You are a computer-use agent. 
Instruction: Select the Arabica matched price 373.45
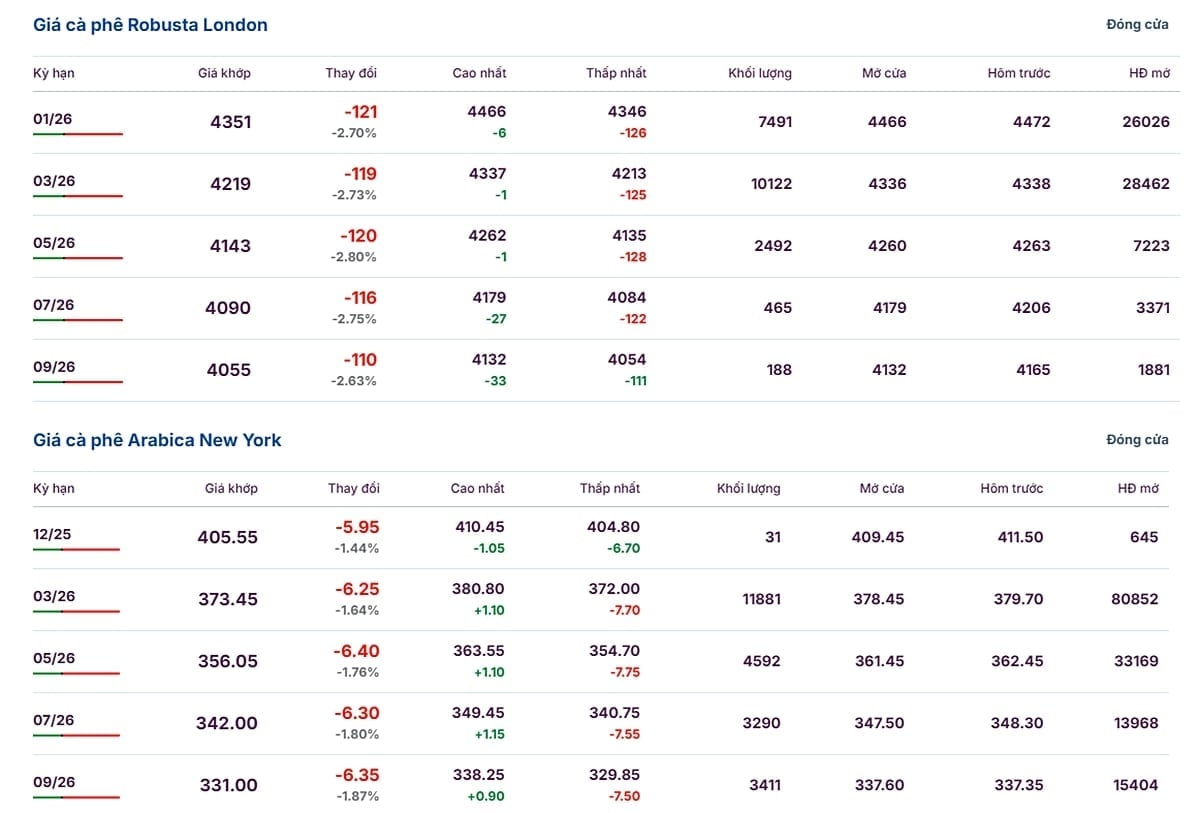click(x=227, y=599)
